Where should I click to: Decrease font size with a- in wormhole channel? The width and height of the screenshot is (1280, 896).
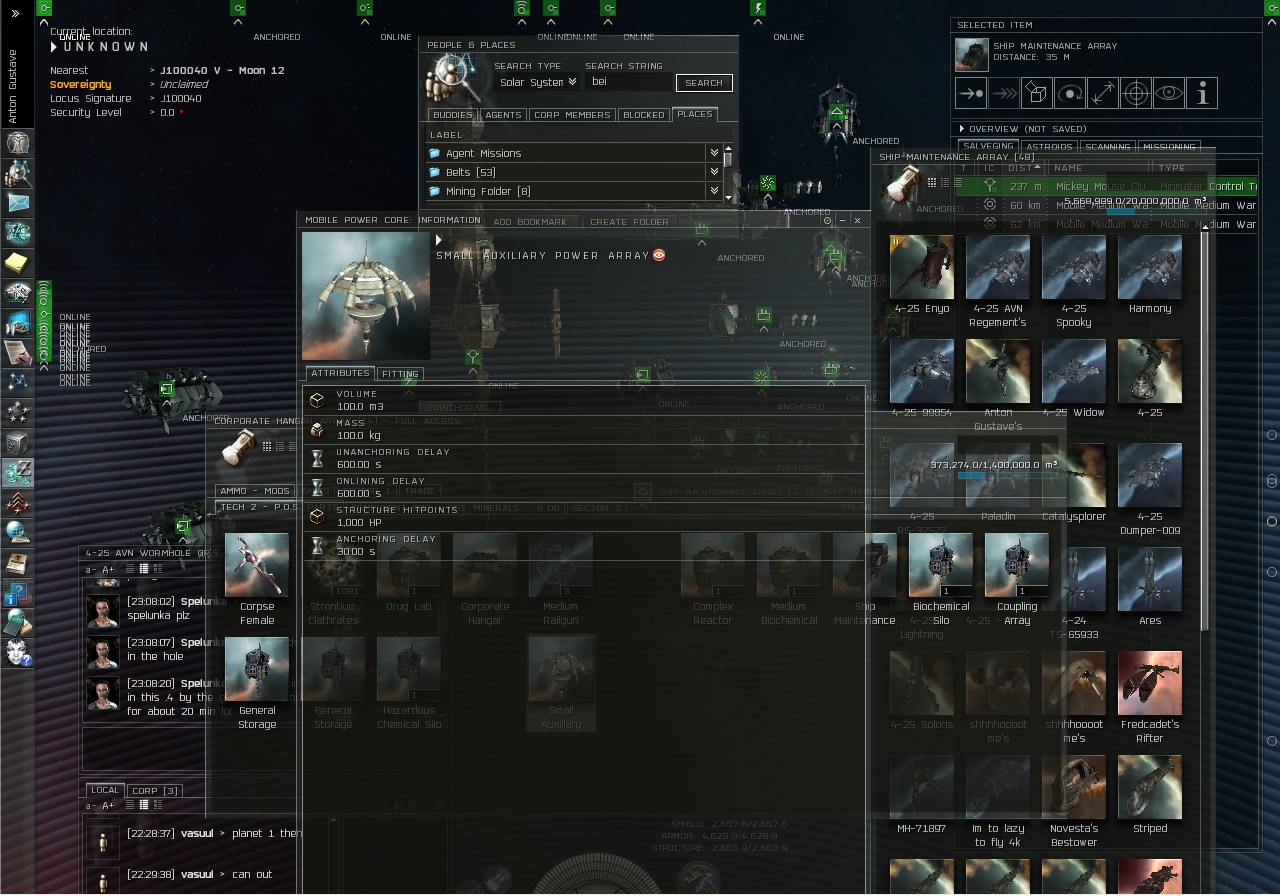coord(91,569)
